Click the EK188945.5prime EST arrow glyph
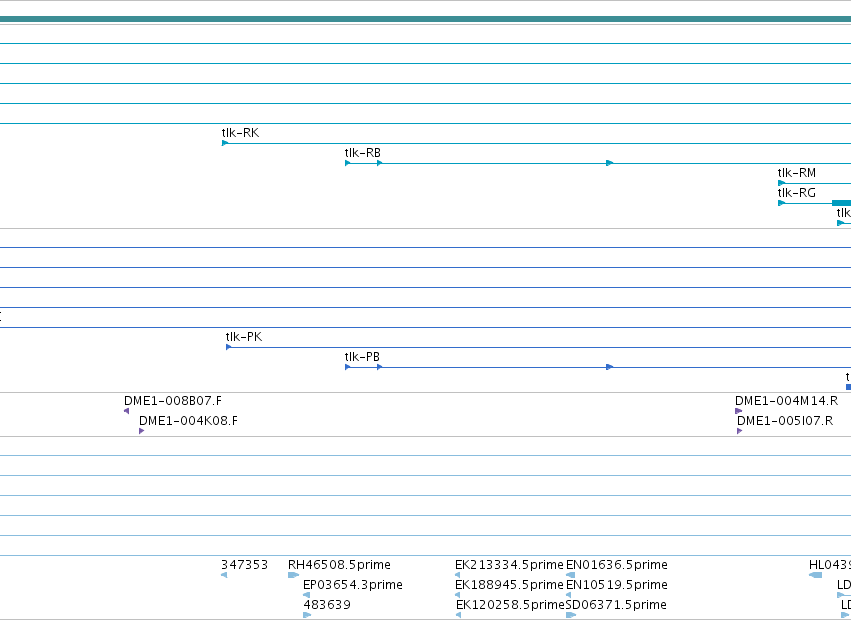851x620 pixels. [458, 595]
